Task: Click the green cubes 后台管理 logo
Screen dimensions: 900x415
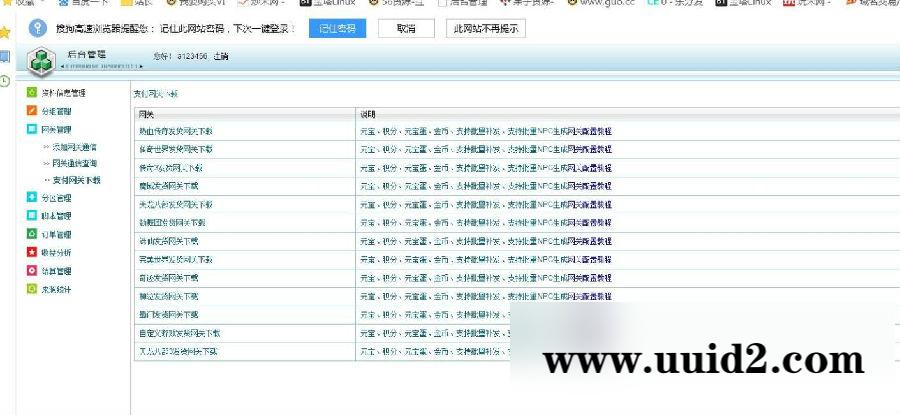Action: (41, 61)
